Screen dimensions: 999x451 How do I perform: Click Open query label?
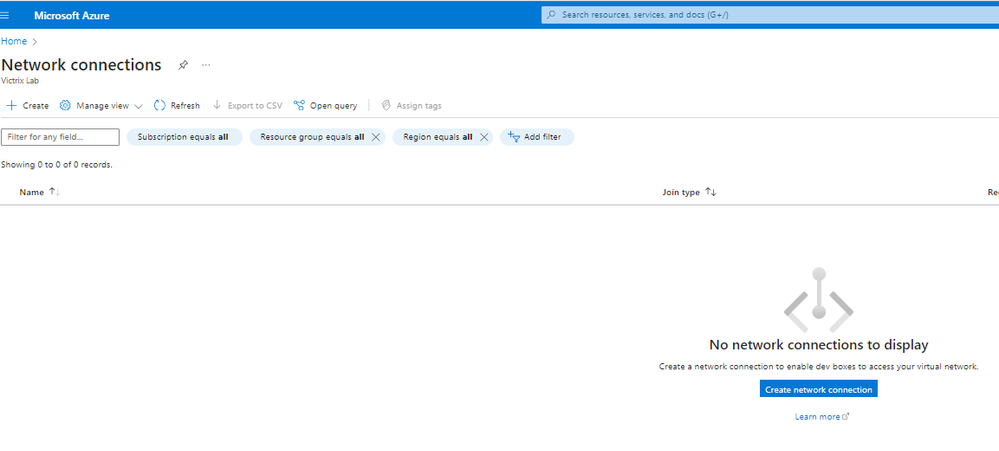click(x=333, y=106)
